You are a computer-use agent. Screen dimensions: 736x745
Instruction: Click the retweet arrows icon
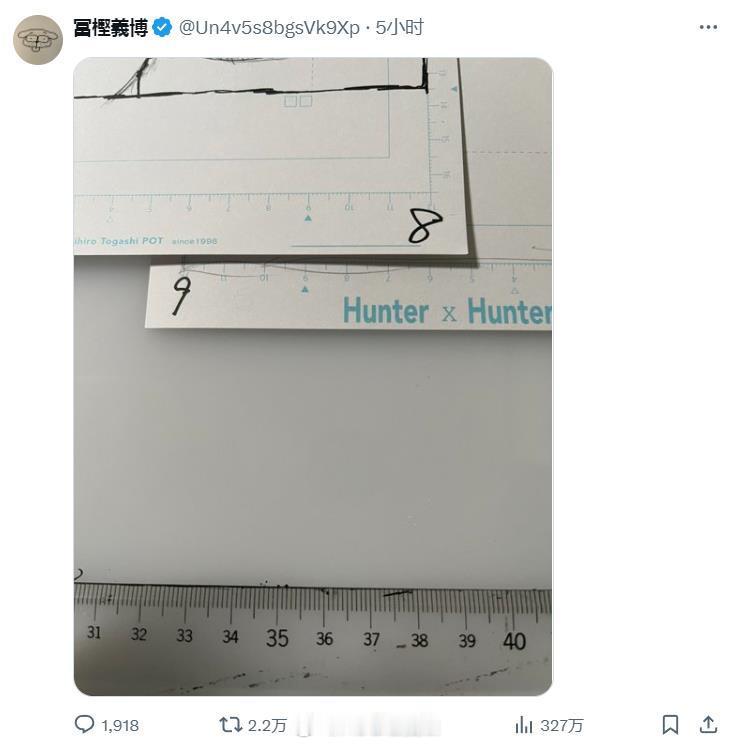(230, 725)
